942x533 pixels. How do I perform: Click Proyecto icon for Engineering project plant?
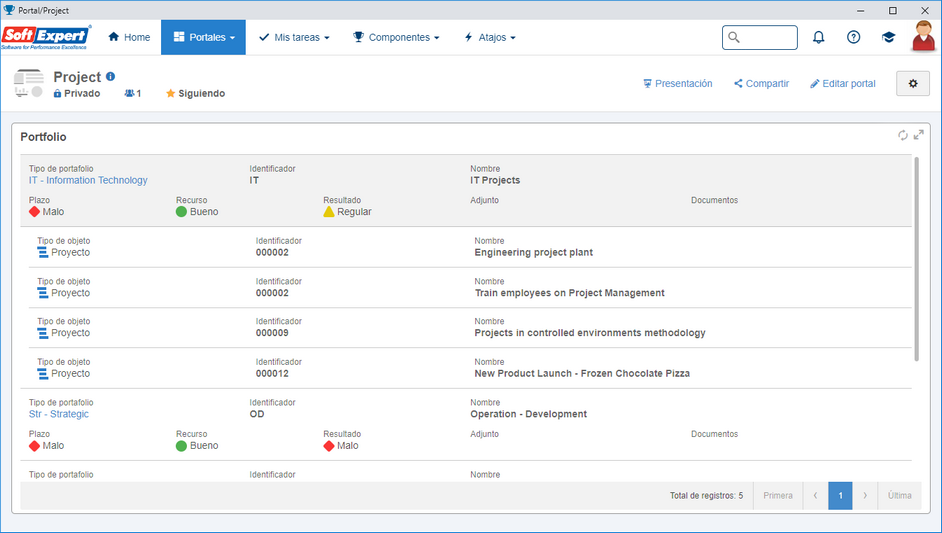click(43, 252)
